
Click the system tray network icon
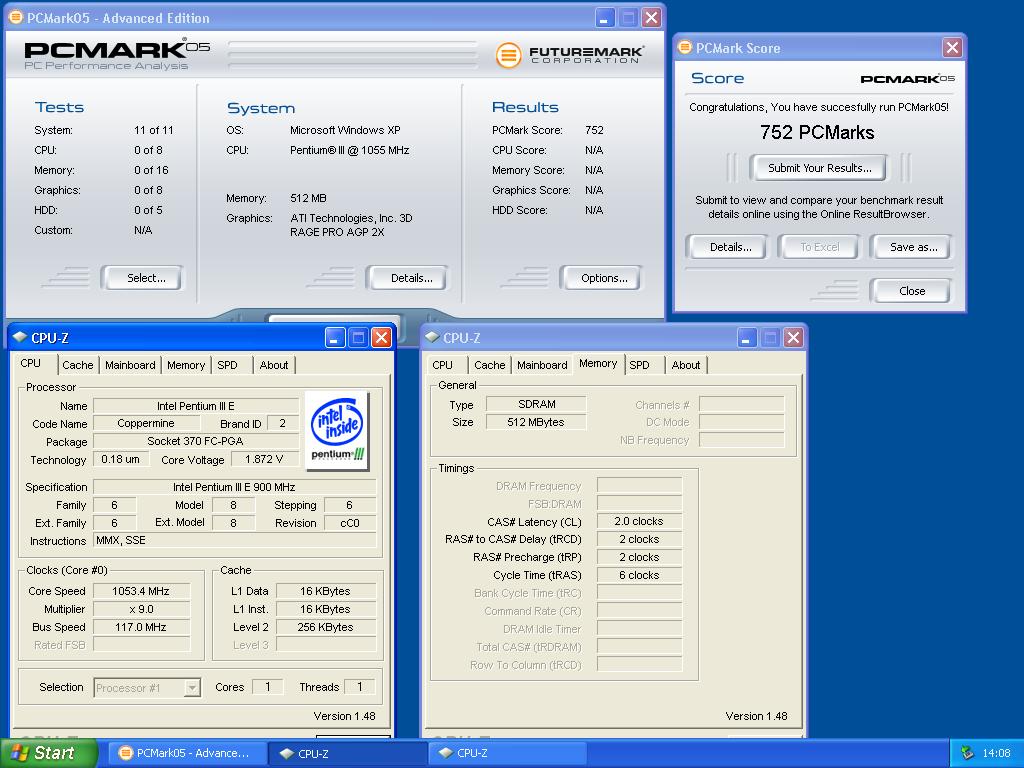point(967,753)
